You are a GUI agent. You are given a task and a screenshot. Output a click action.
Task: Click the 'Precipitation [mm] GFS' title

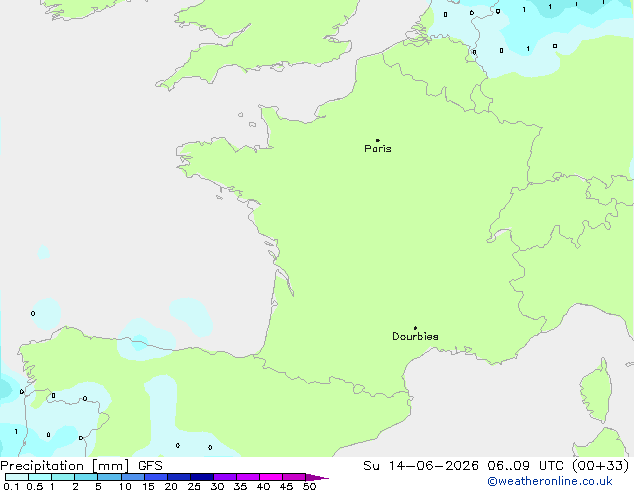pyautogui.click(x=81, y=466)
